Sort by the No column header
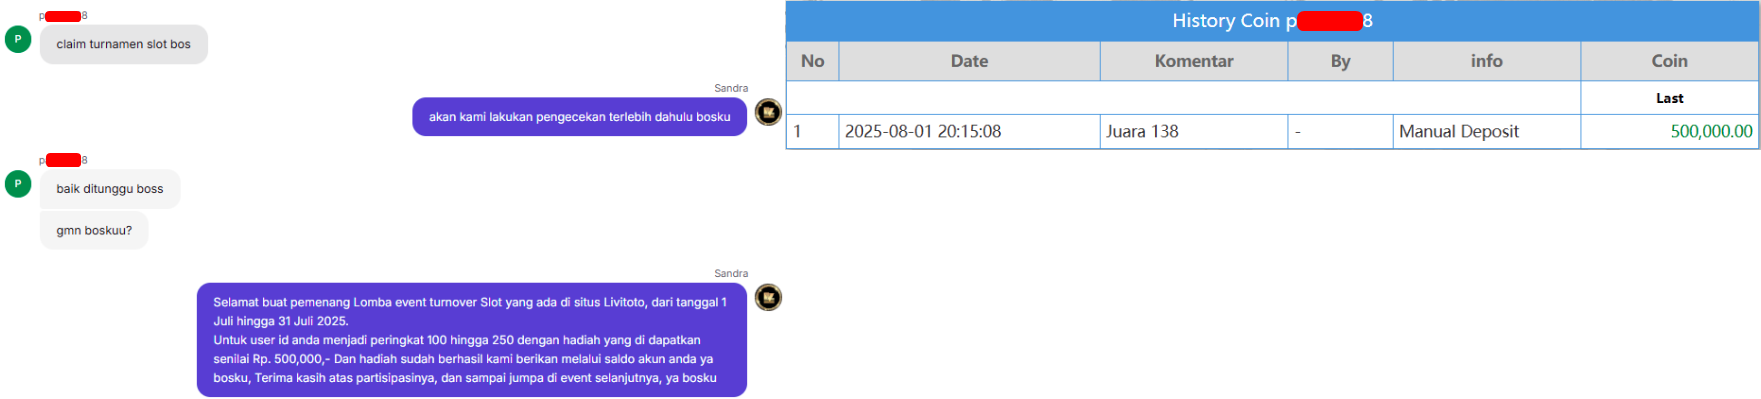Image resolution: width=1761 pixels, height=399 pixels. coord(812,61)
